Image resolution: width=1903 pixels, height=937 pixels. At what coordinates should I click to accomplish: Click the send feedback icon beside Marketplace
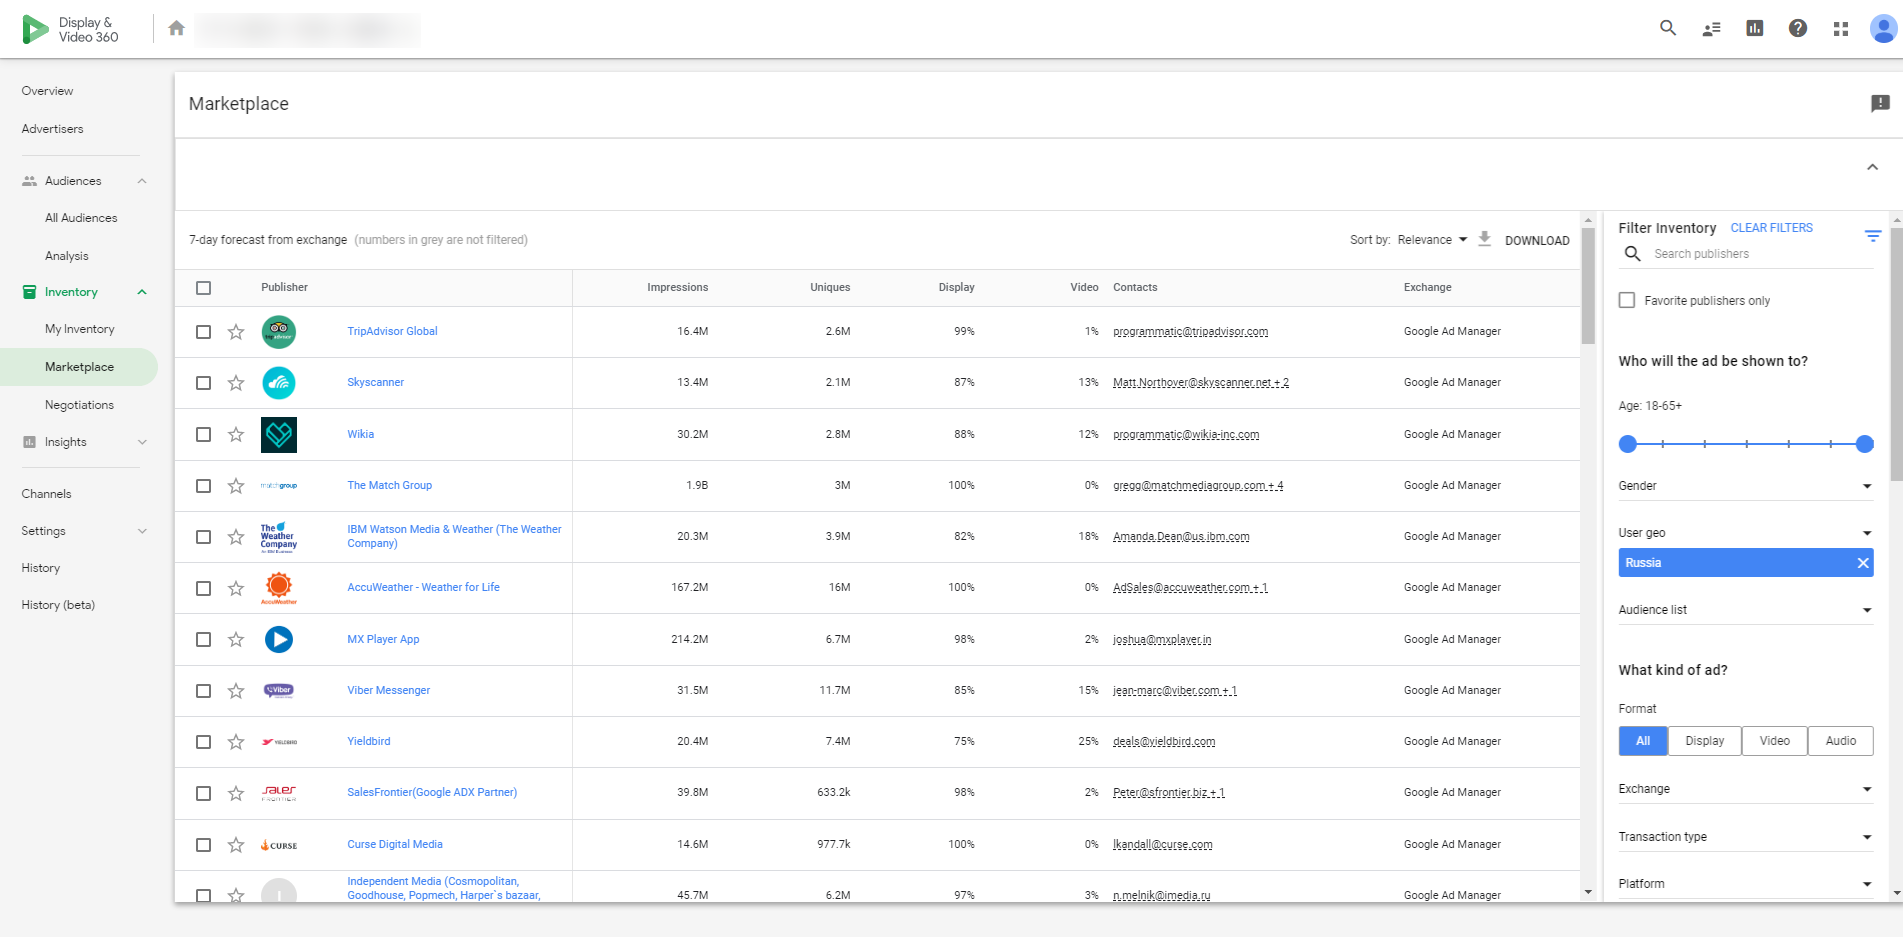(x=1879, y=103)
